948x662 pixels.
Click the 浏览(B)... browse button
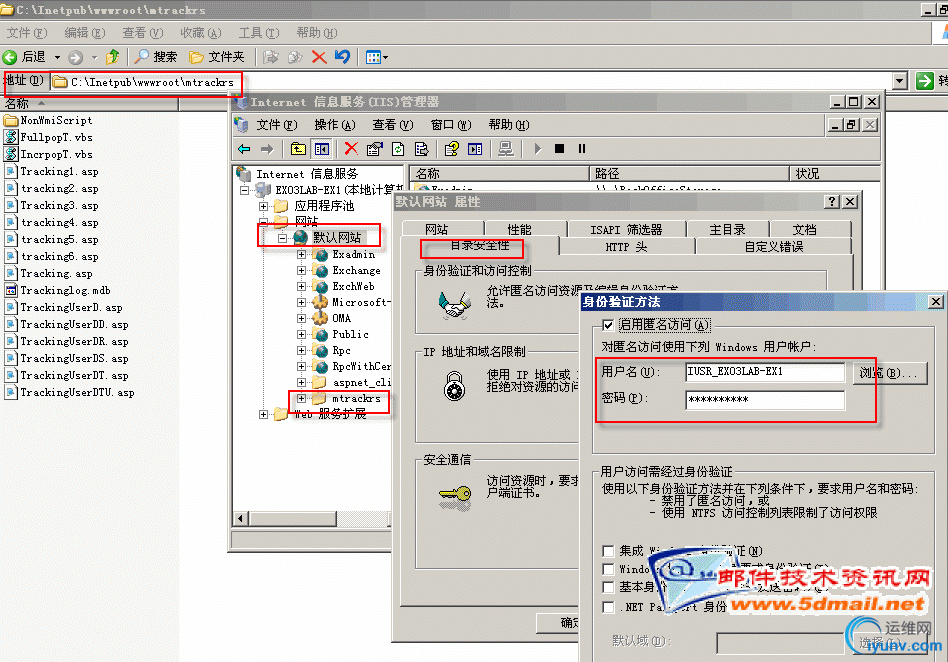click(x=889, y=373)
